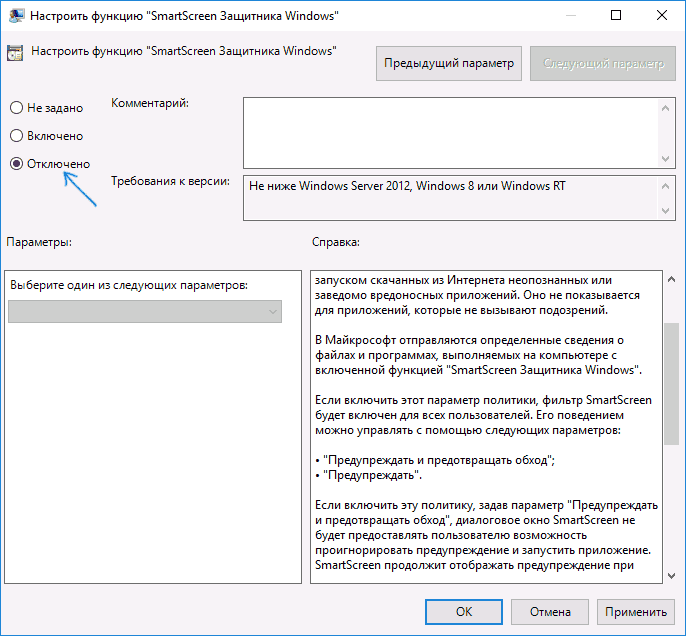The image size is (686, 636).
Task: Click the "Требования к версии:" label
Action: pos(170,181)
